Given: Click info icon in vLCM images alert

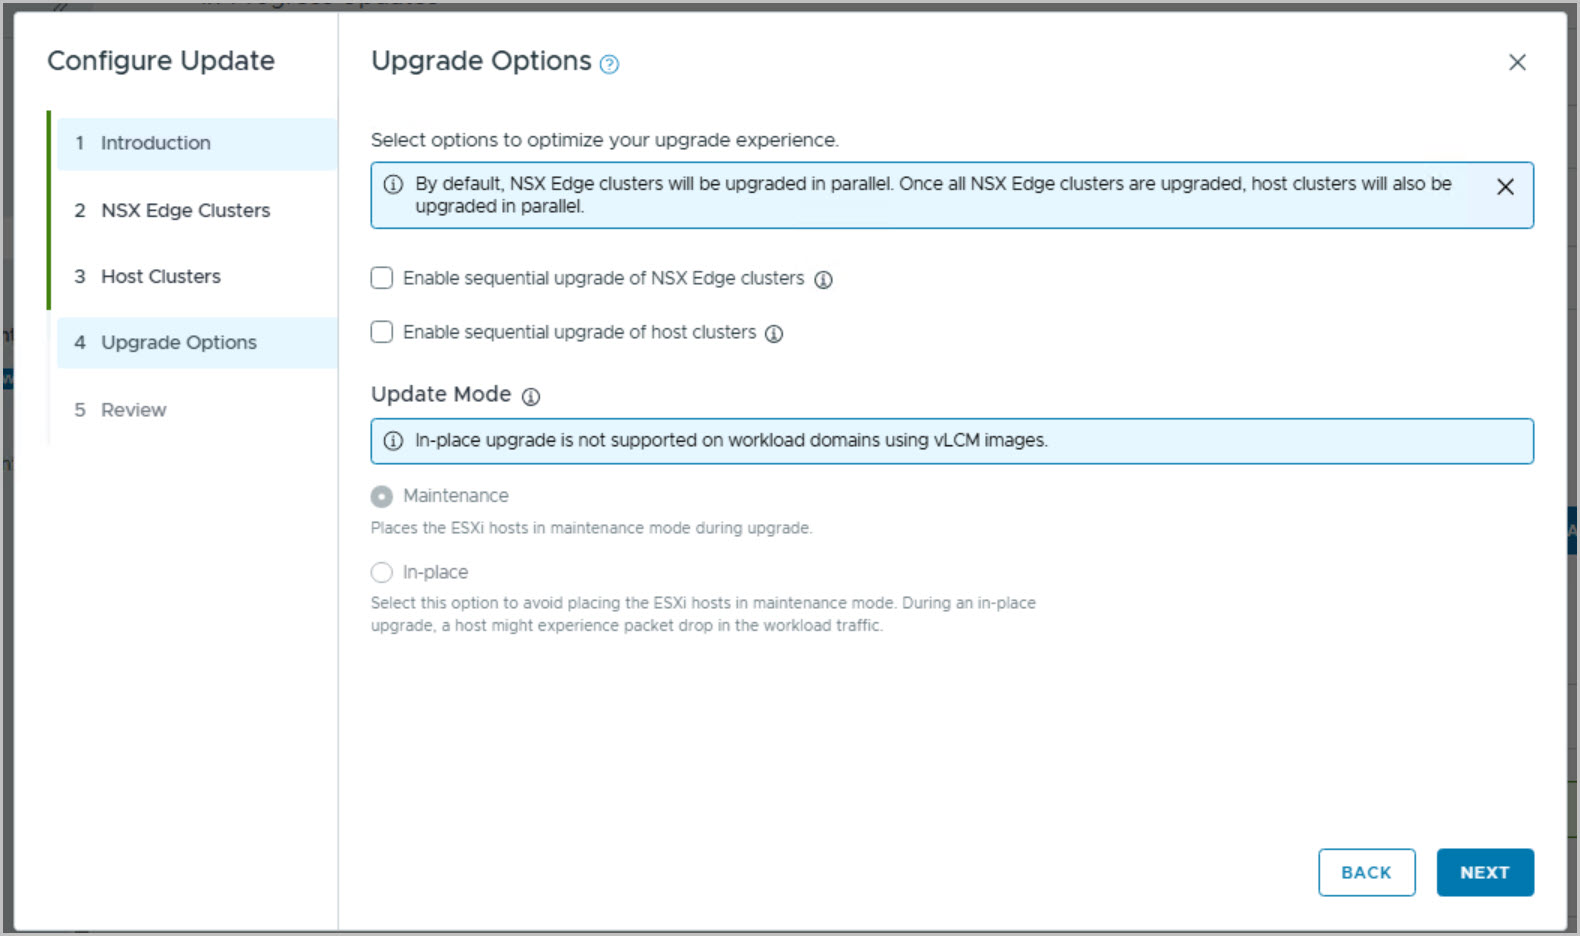Looking at the screenshot, I should tap(394, 441).
